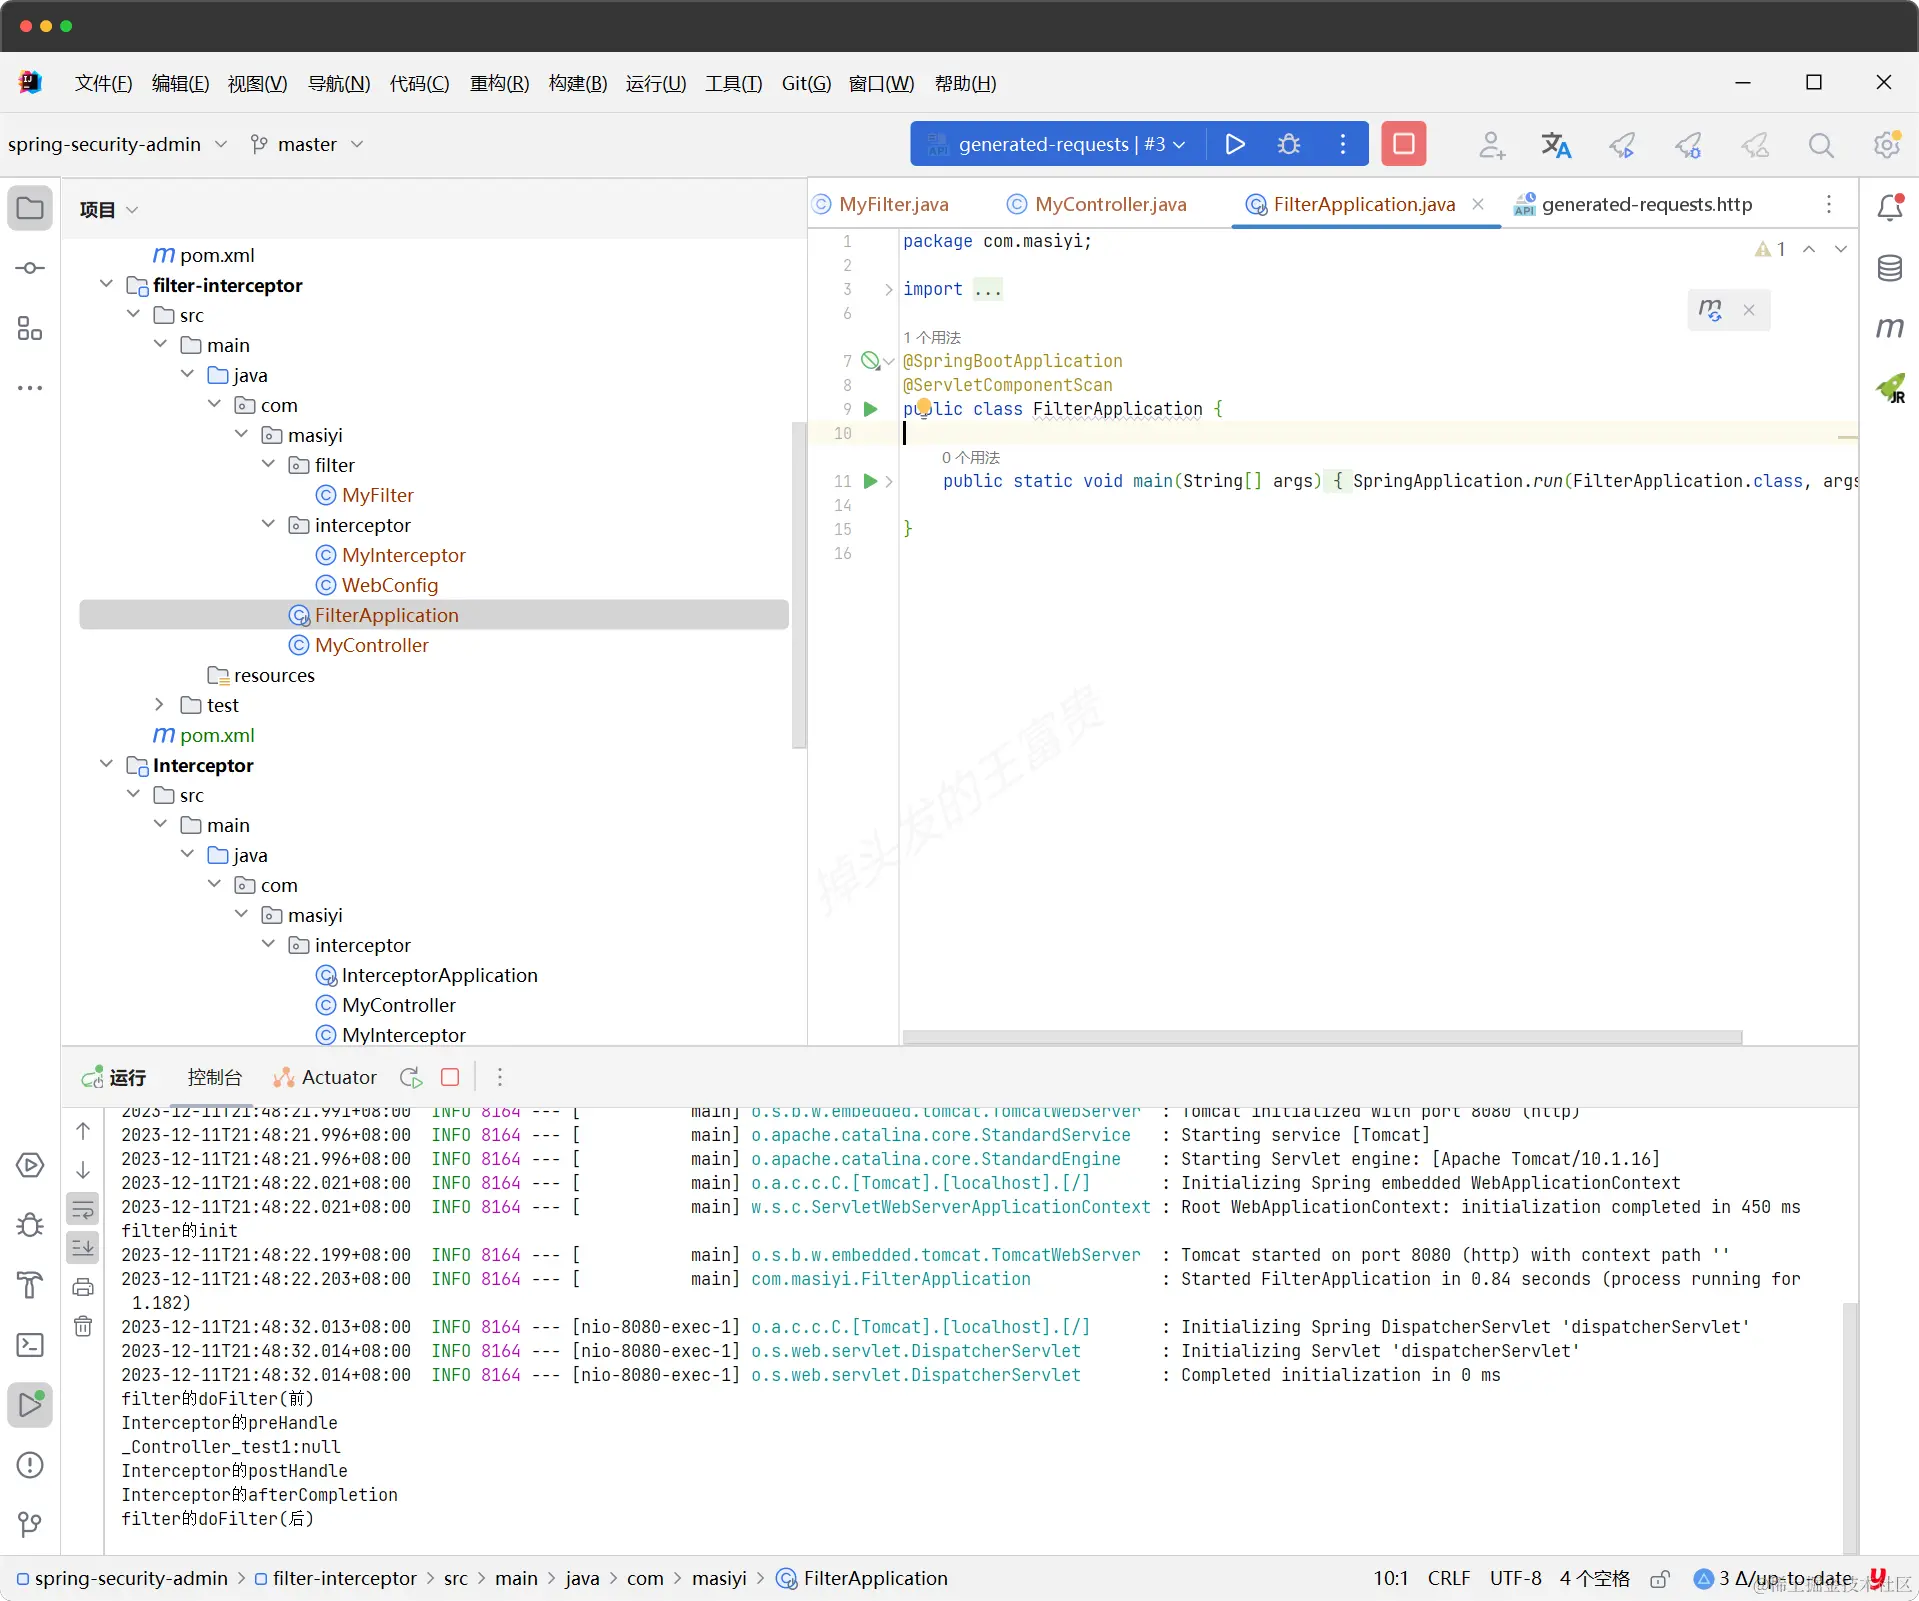This screenshot has height=1601, width=1919.
Task: Open the Notifications bell icon
Action: coord(1889,207)
